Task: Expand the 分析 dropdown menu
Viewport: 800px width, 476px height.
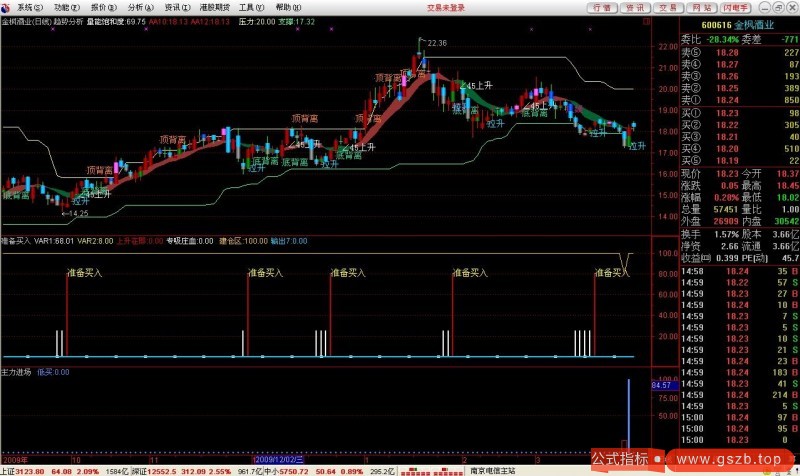Action: click(139, 6)
